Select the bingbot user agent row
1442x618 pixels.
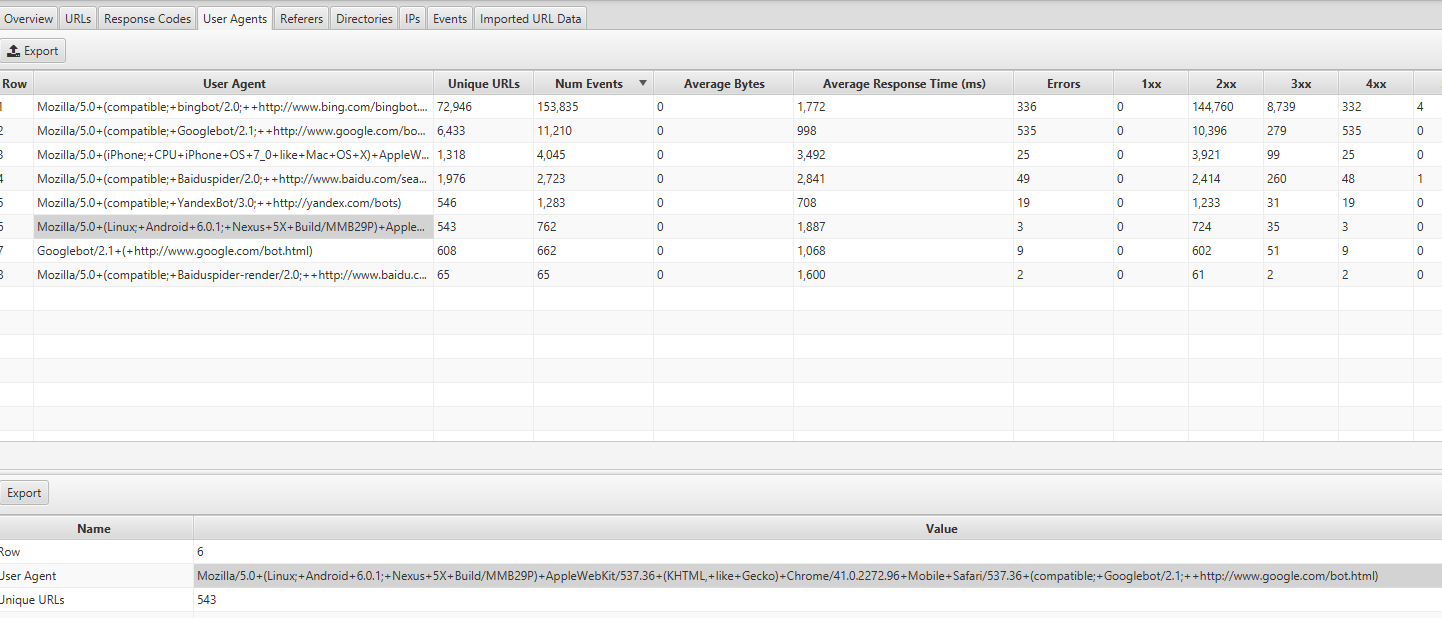(721, 106)
